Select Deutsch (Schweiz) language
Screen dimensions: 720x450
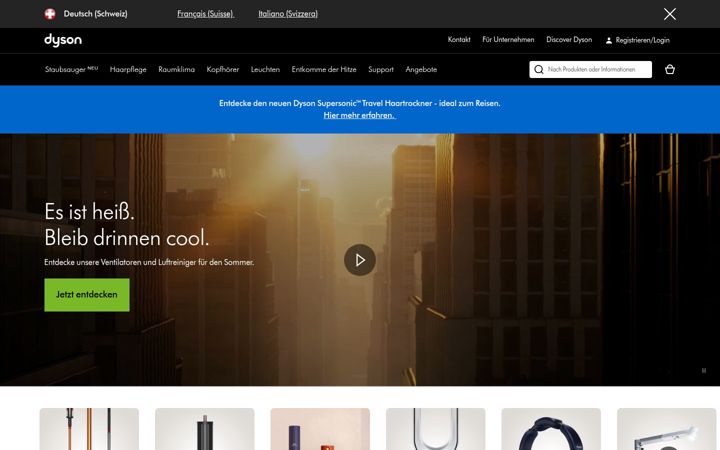coord(96,14)
